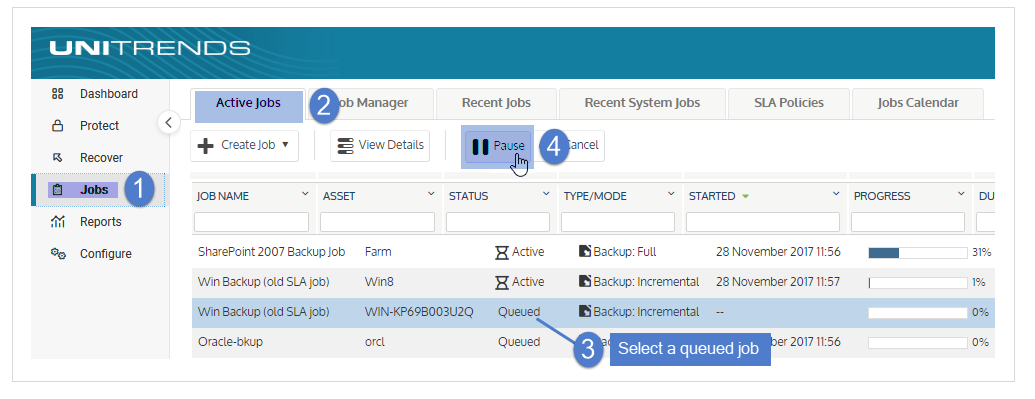Click the TYPE/MODE filter field

point(618,221)
